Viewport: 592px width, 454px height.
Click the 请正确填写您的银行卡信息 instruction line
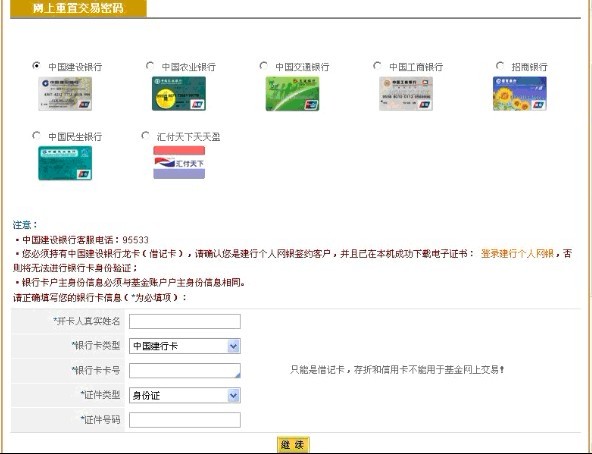click(100, 298)
